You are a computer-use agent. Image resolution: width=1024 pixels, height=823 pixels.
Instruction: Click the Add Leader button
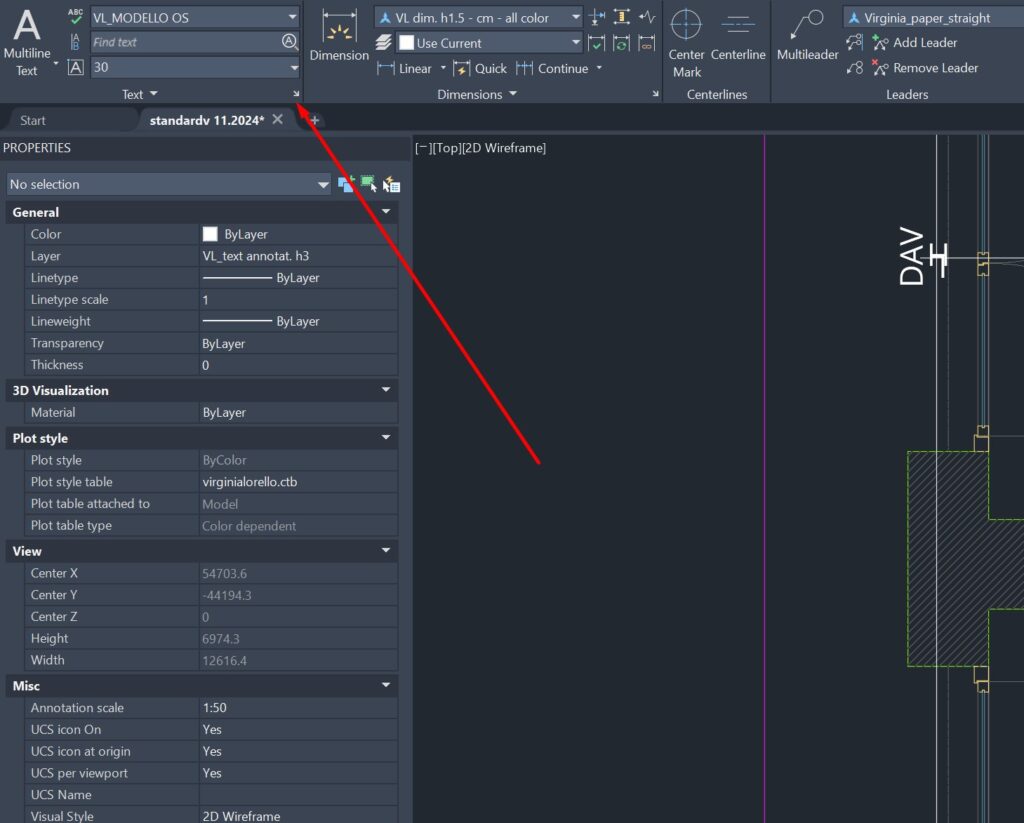[914, 42]
